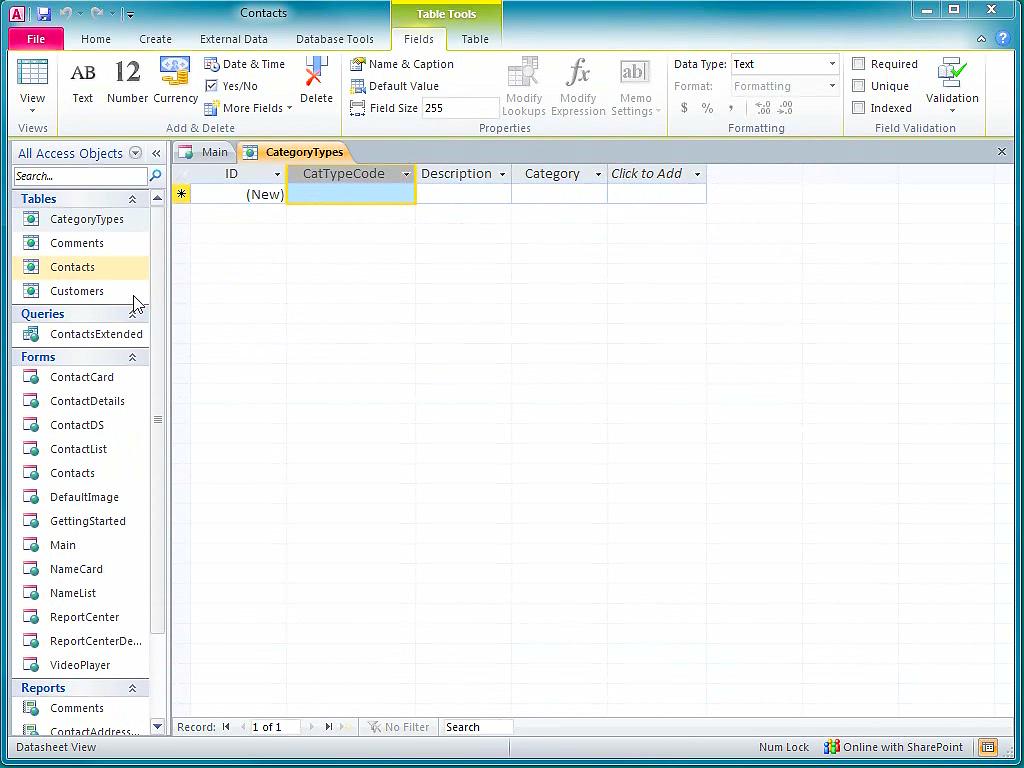Open the Data Type dropdown
This screenshot has height=768, width=1024.
tap(832, 64)
